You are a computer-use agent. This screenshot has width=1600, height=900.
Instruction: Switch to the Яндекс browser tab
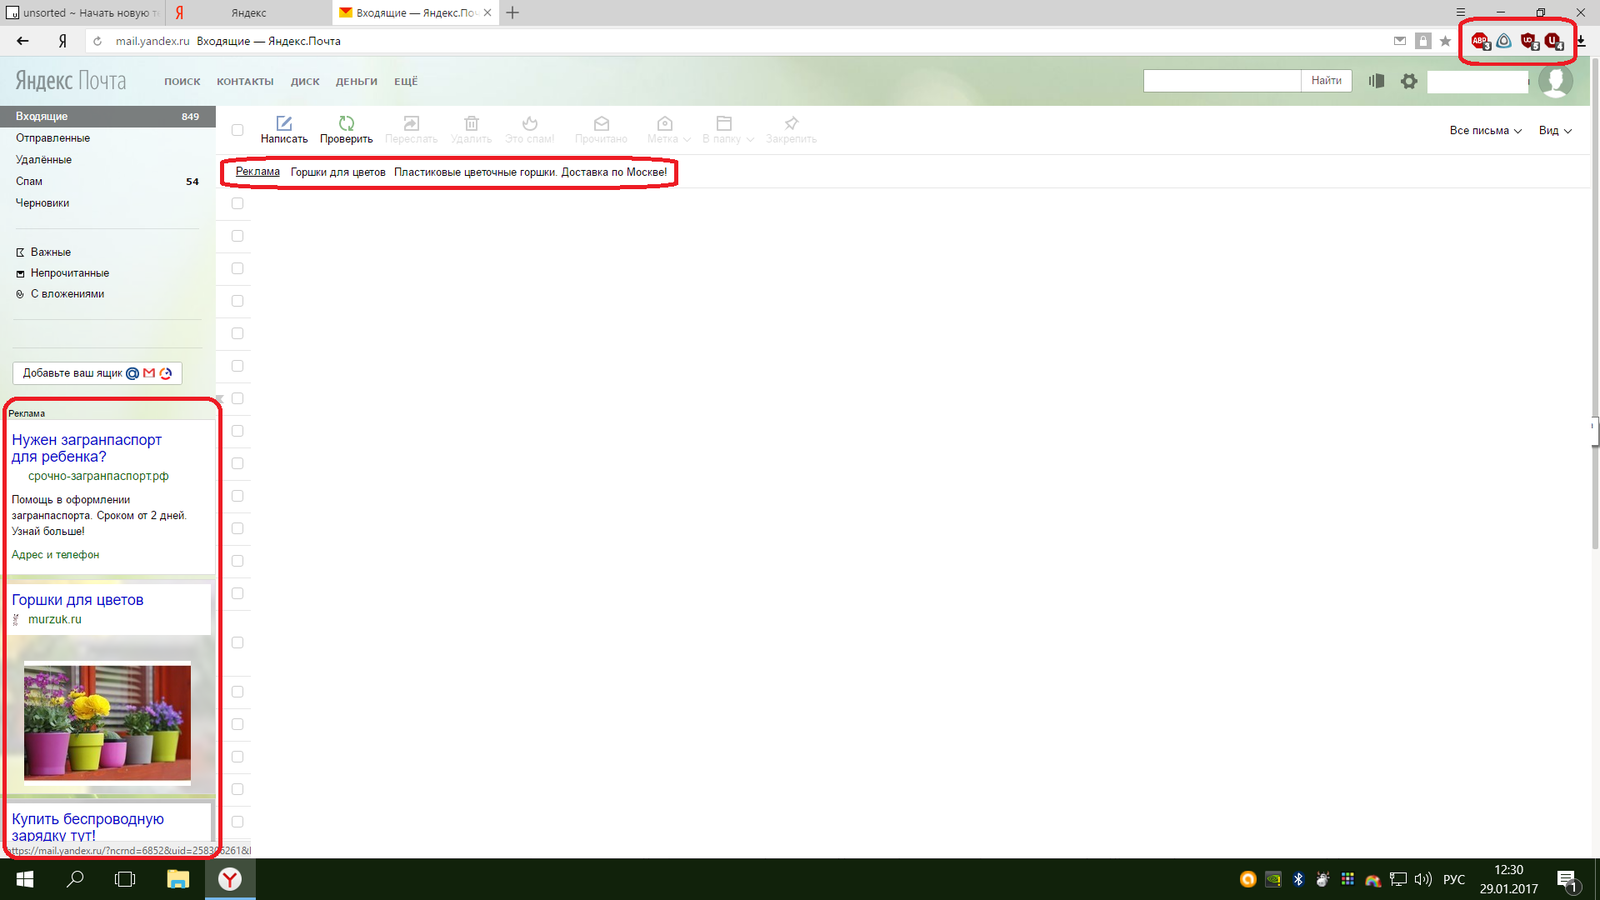coord(248,13)
